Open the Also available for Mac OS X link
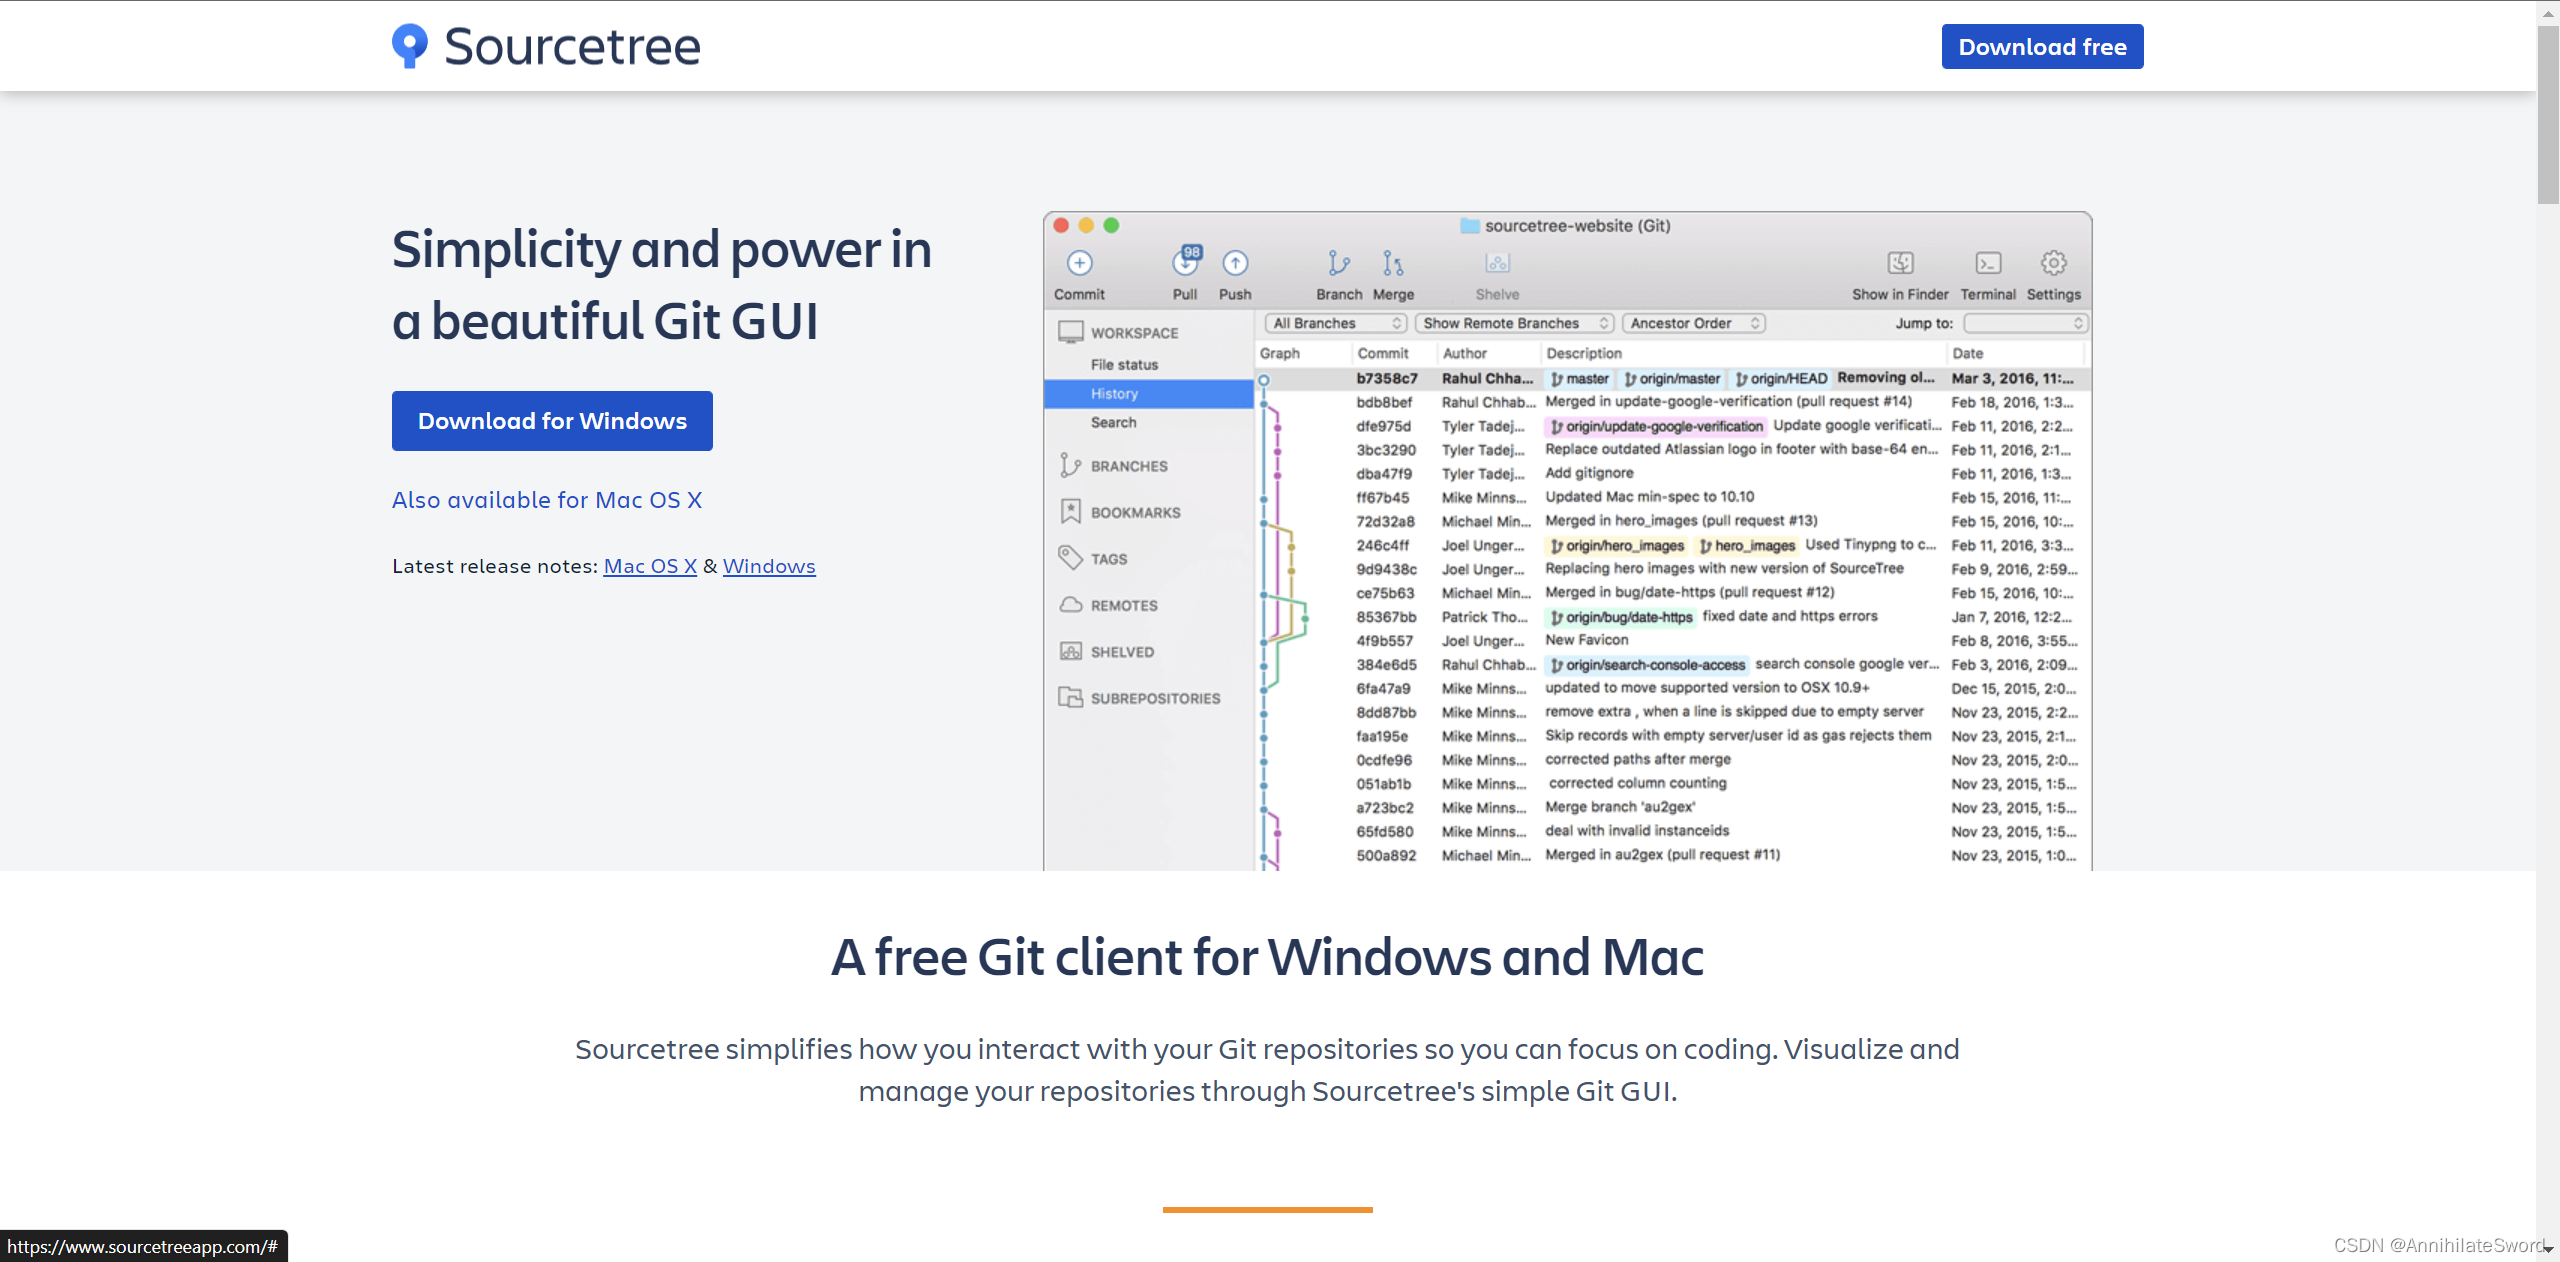2560x1262 pixels. pos(547,500)
